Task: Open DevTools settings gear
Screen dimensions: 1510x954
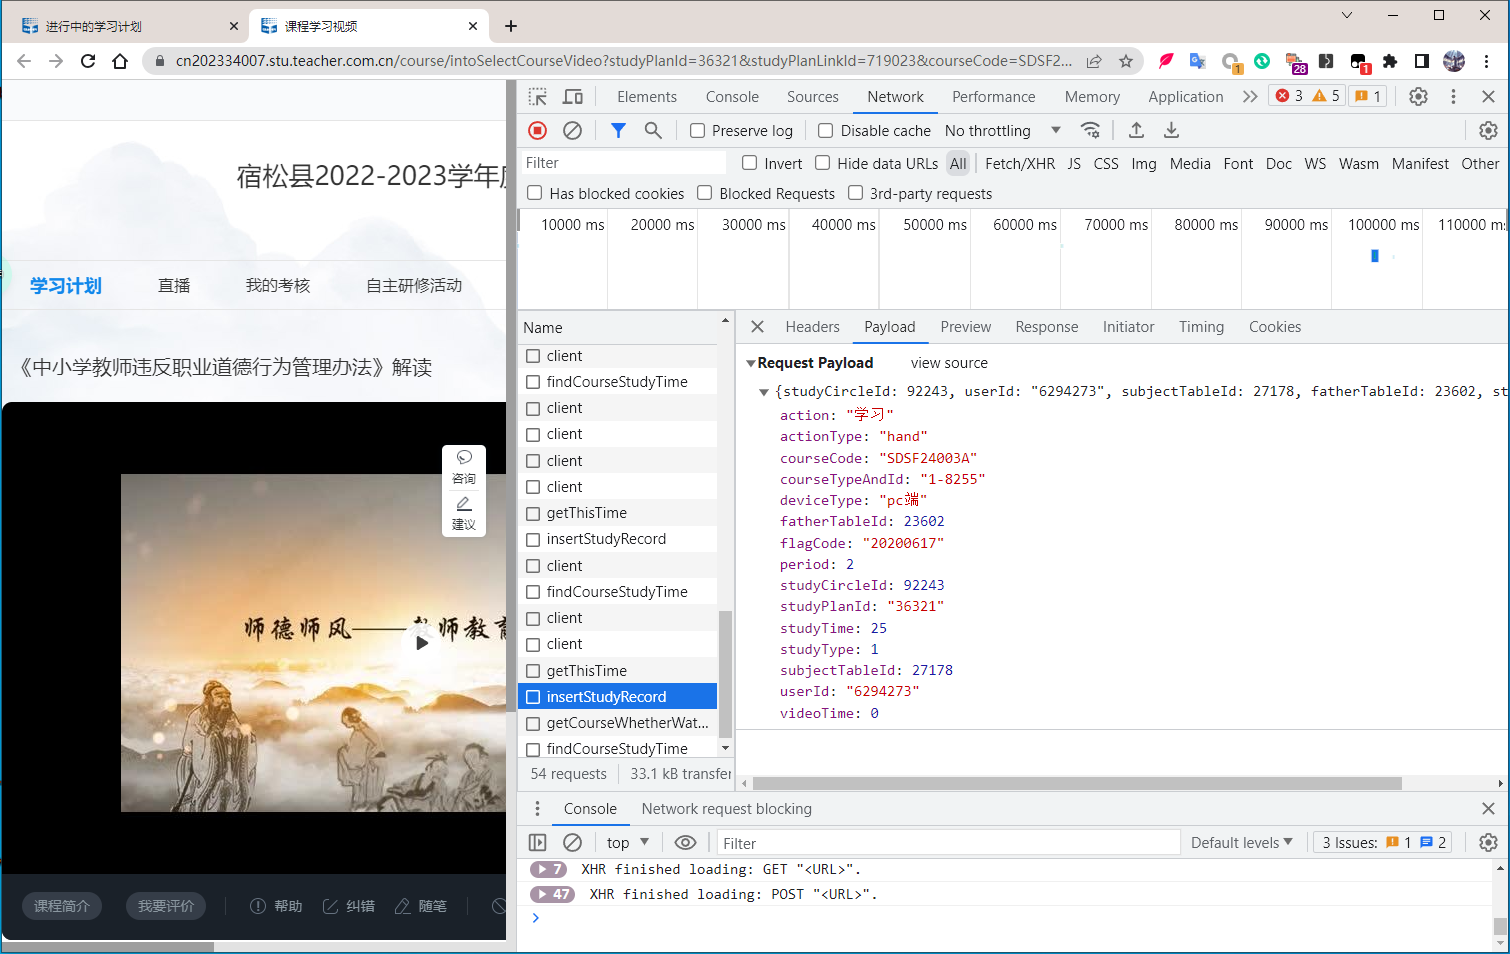Action: point(1418,97)
